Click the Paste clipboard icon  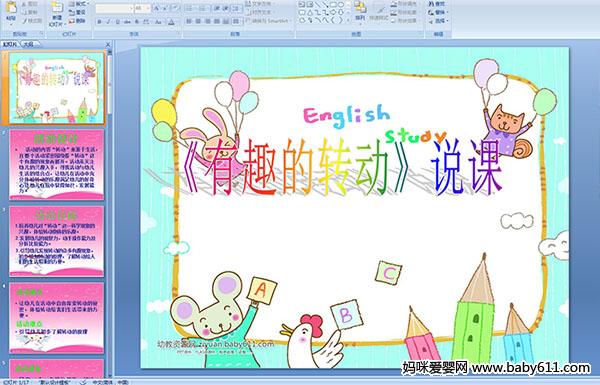(11, 7)
